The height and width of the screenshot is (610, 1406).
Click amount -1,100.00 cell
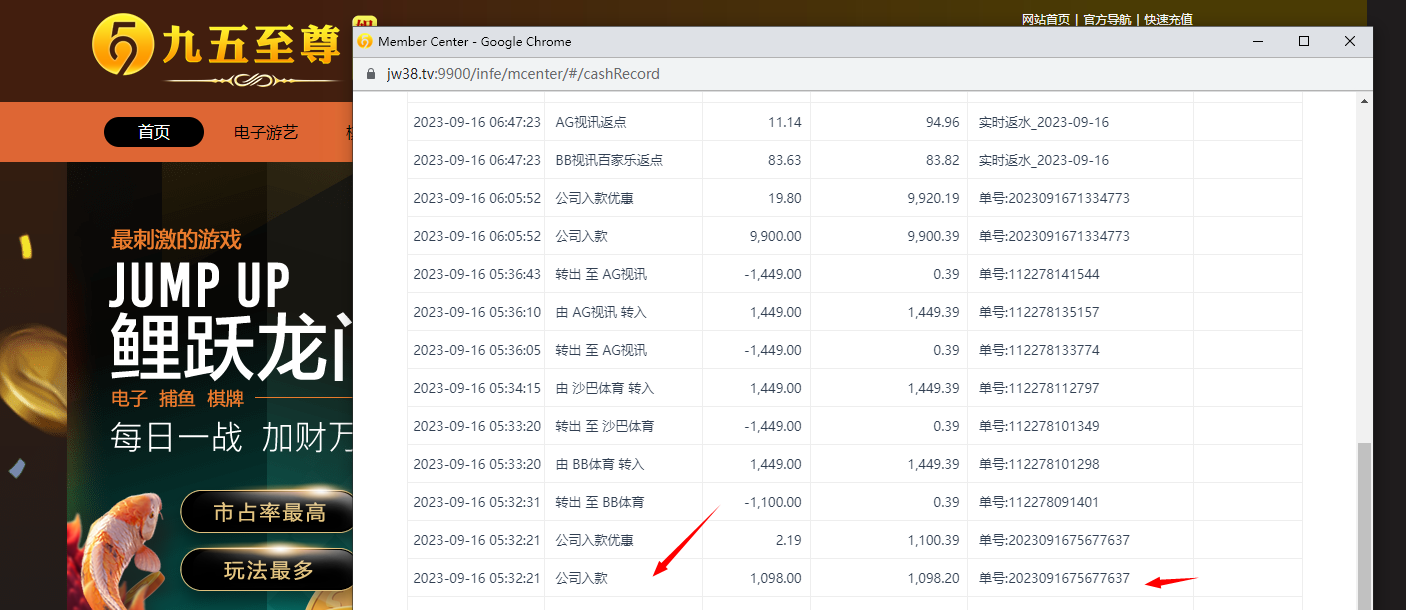click(x=756, y=502)
